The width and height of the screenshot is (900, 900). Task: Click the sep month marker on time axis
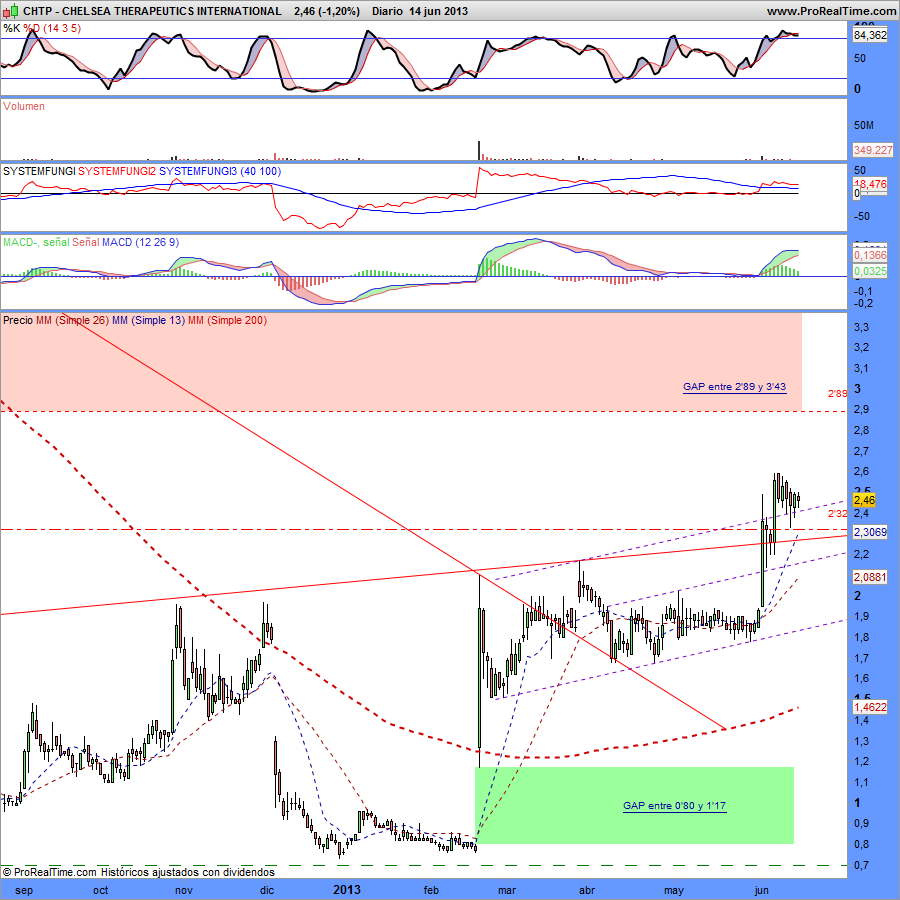click(x=24, y=890)
